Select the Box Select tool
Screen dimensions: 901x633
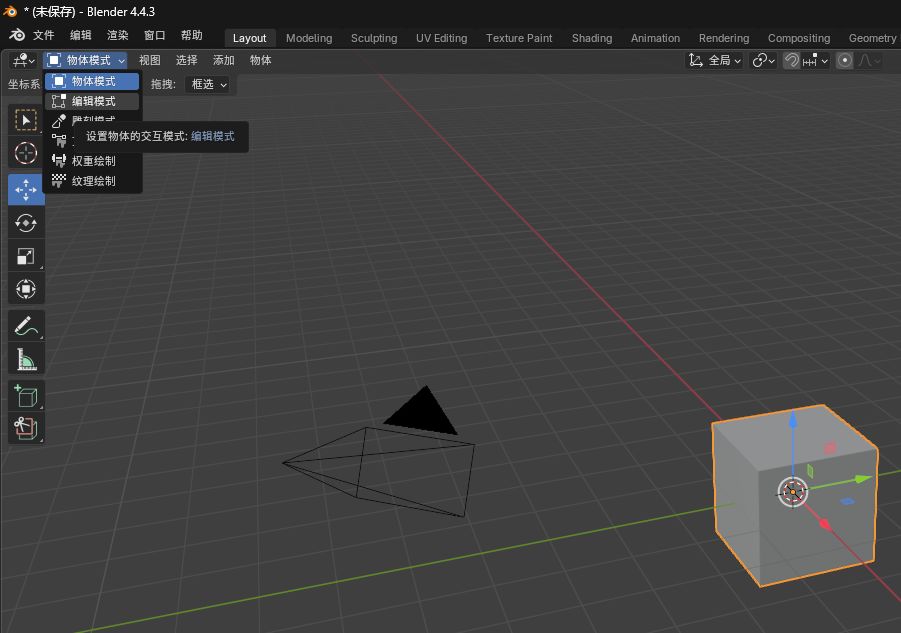pos(26,120)
